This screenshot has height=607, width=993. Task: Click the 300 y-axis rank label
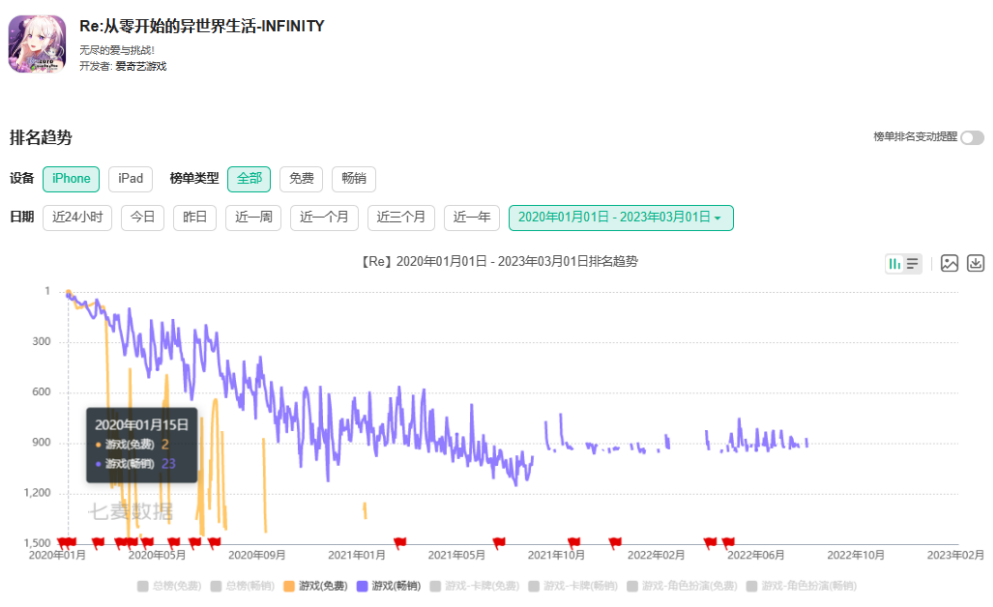pyautogui.click(x=41, y=342)
